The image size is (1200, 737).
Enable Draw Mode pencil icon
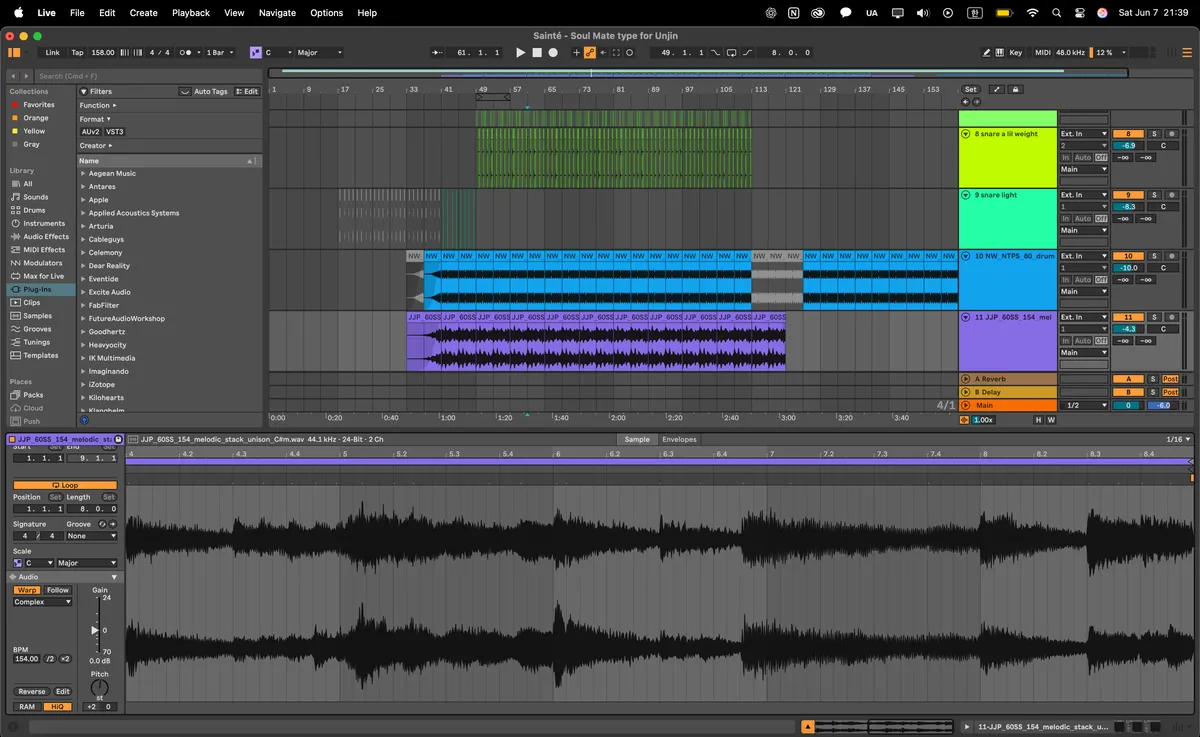(987, 52)
